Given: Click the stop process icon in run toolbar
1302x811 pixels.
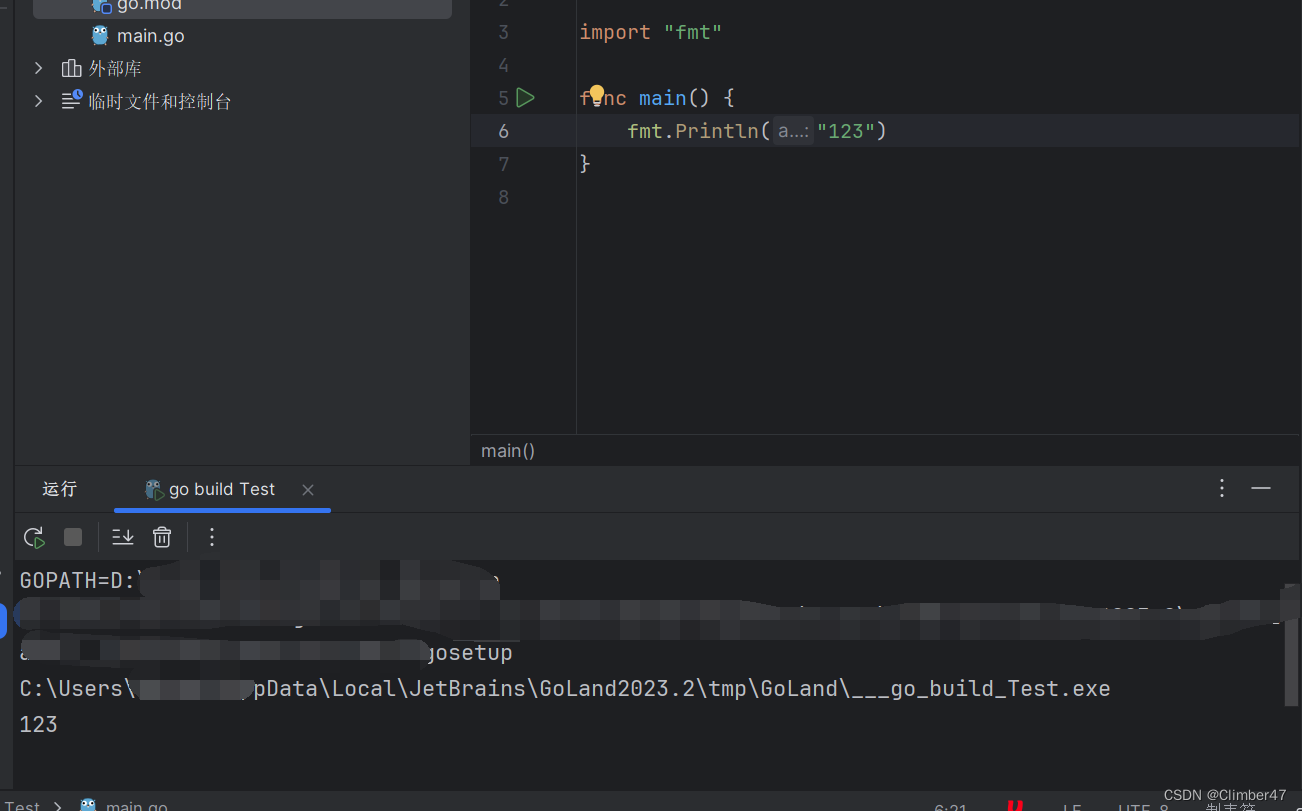Looking at the screenshot, I should 72,537.
